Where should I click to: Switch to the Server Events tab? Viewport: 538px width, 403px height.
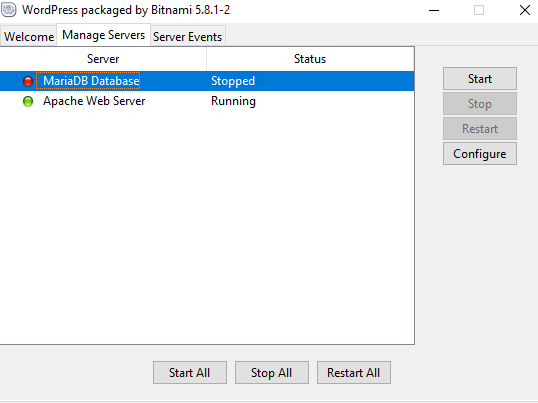point(187,36)
